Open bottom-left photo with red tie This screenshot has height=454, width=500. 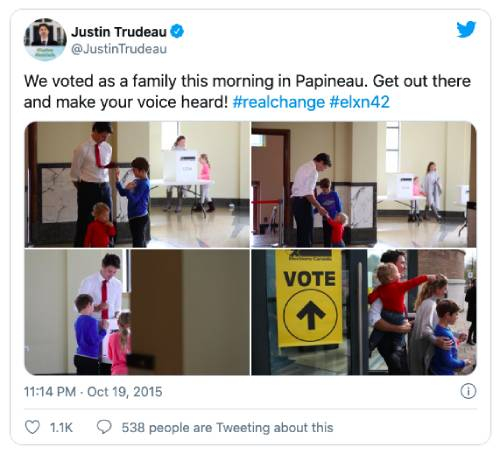pos(137,312)
